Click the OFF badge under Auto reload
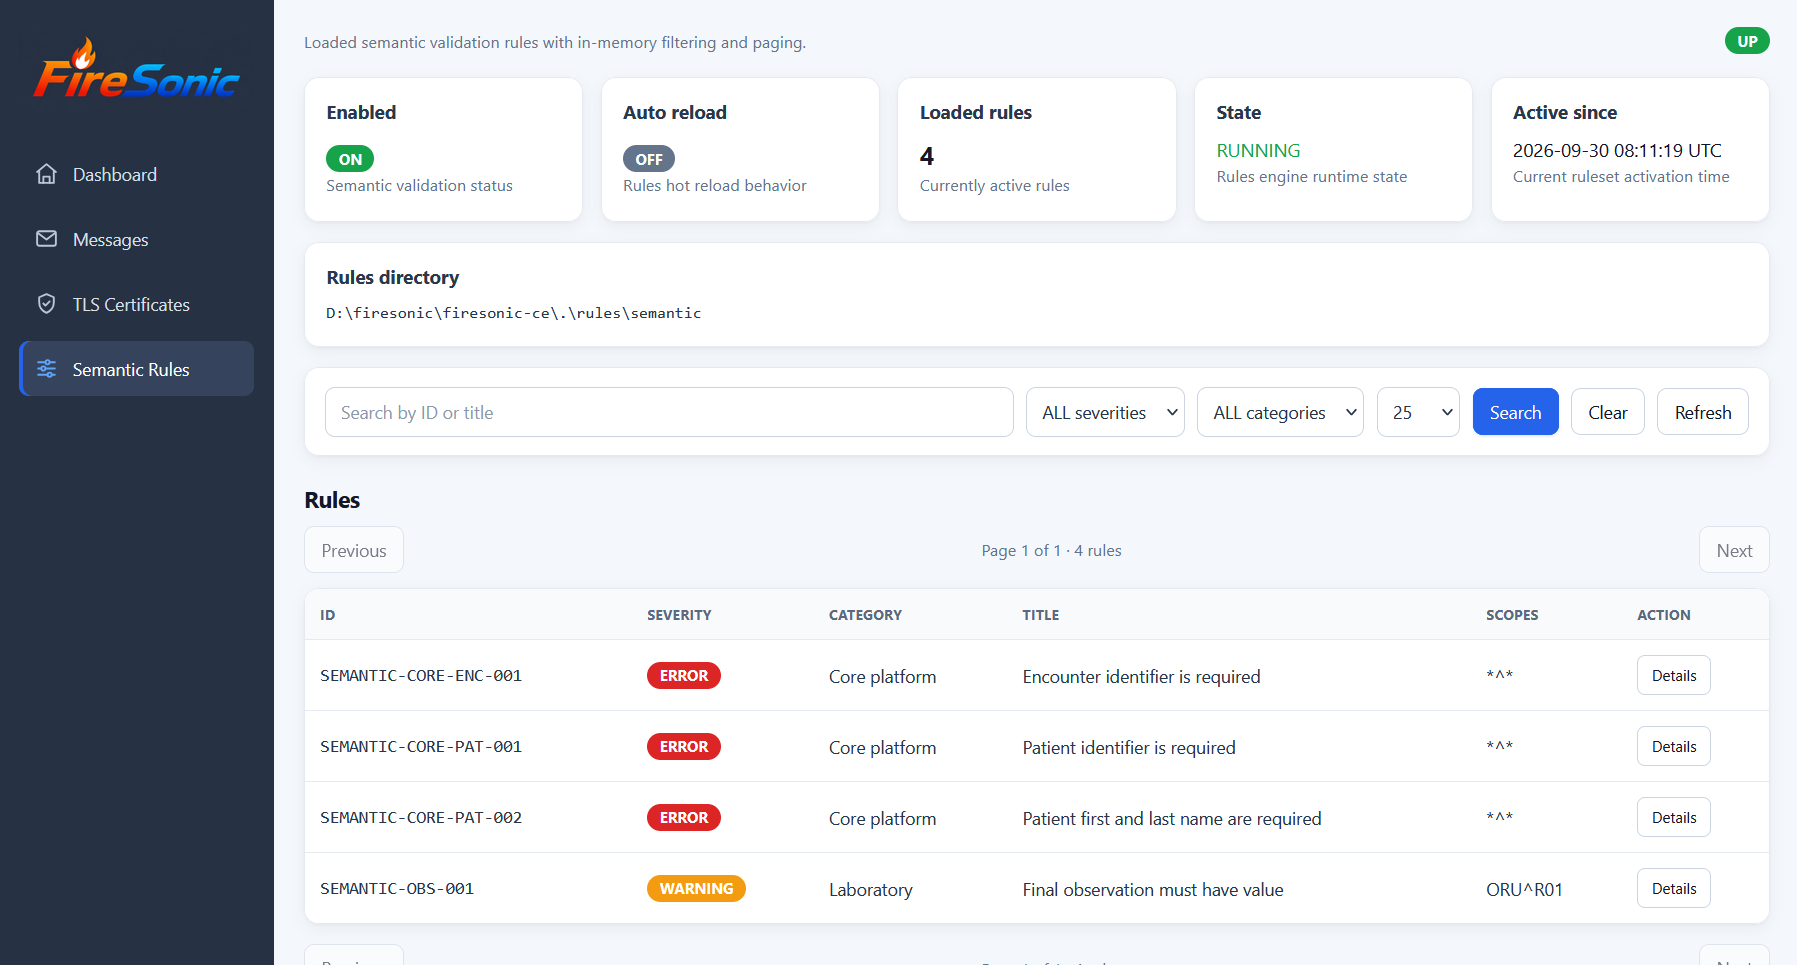This screenshot has height=965, width=1797. 649,159
